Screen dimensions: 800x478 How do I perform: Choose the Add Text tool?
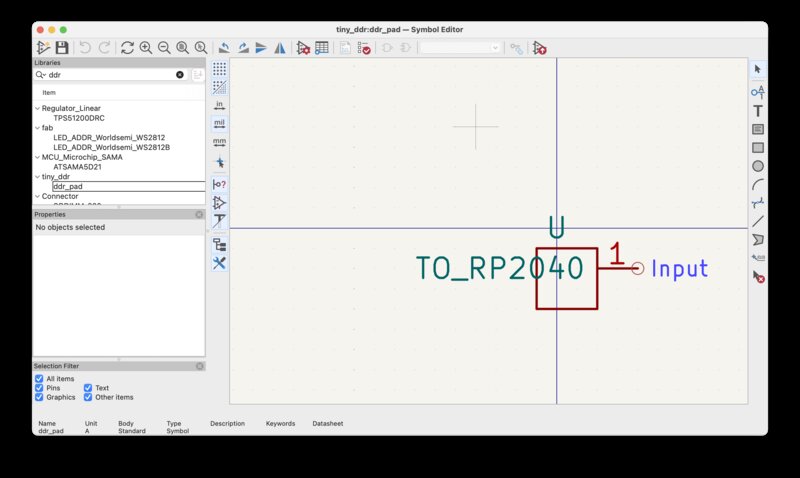point(757,110)
